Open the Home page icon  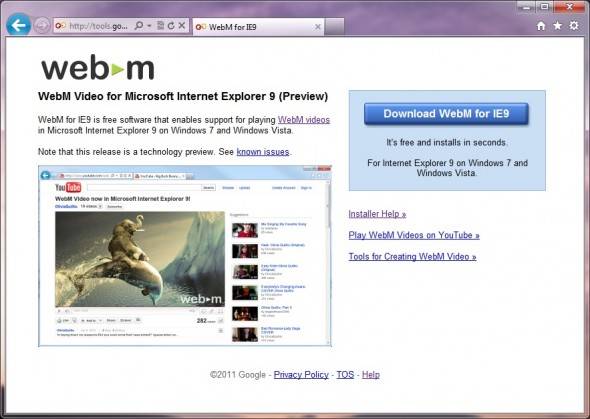(541, 26)
